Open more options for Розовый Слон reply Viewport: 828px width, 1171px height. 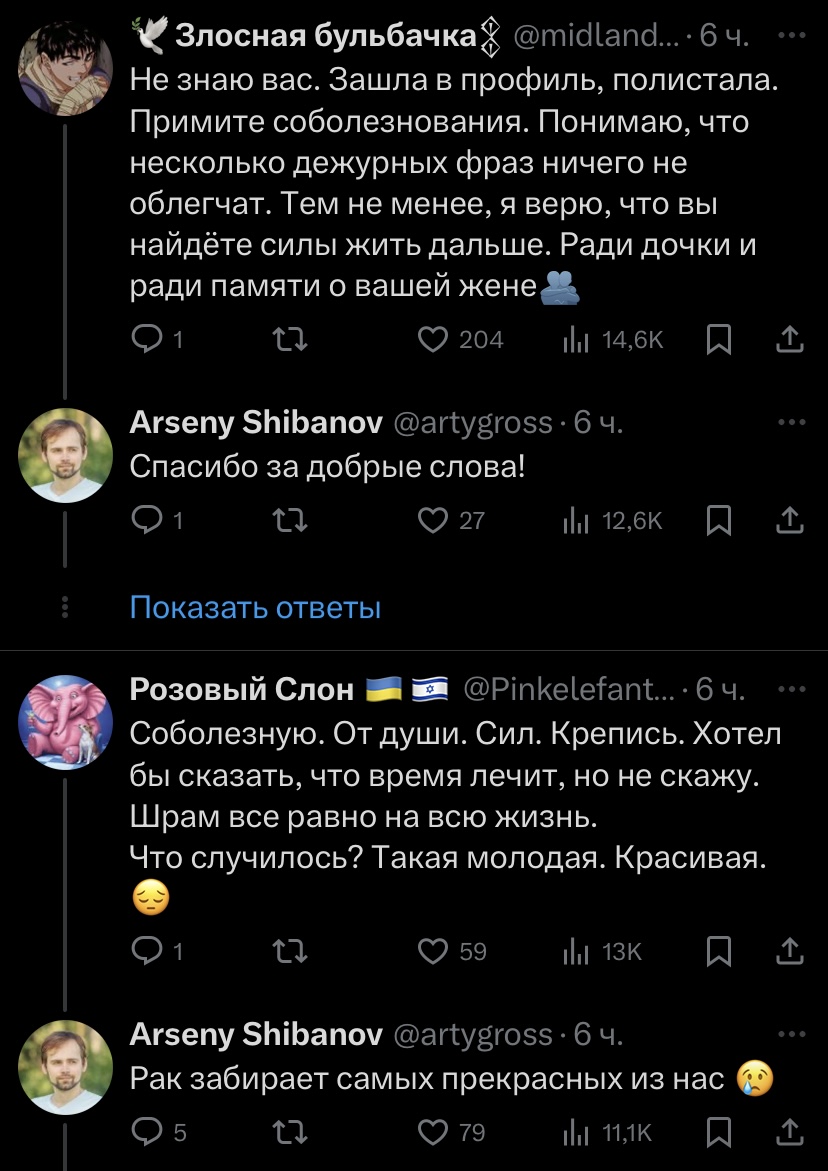point(790,689)
